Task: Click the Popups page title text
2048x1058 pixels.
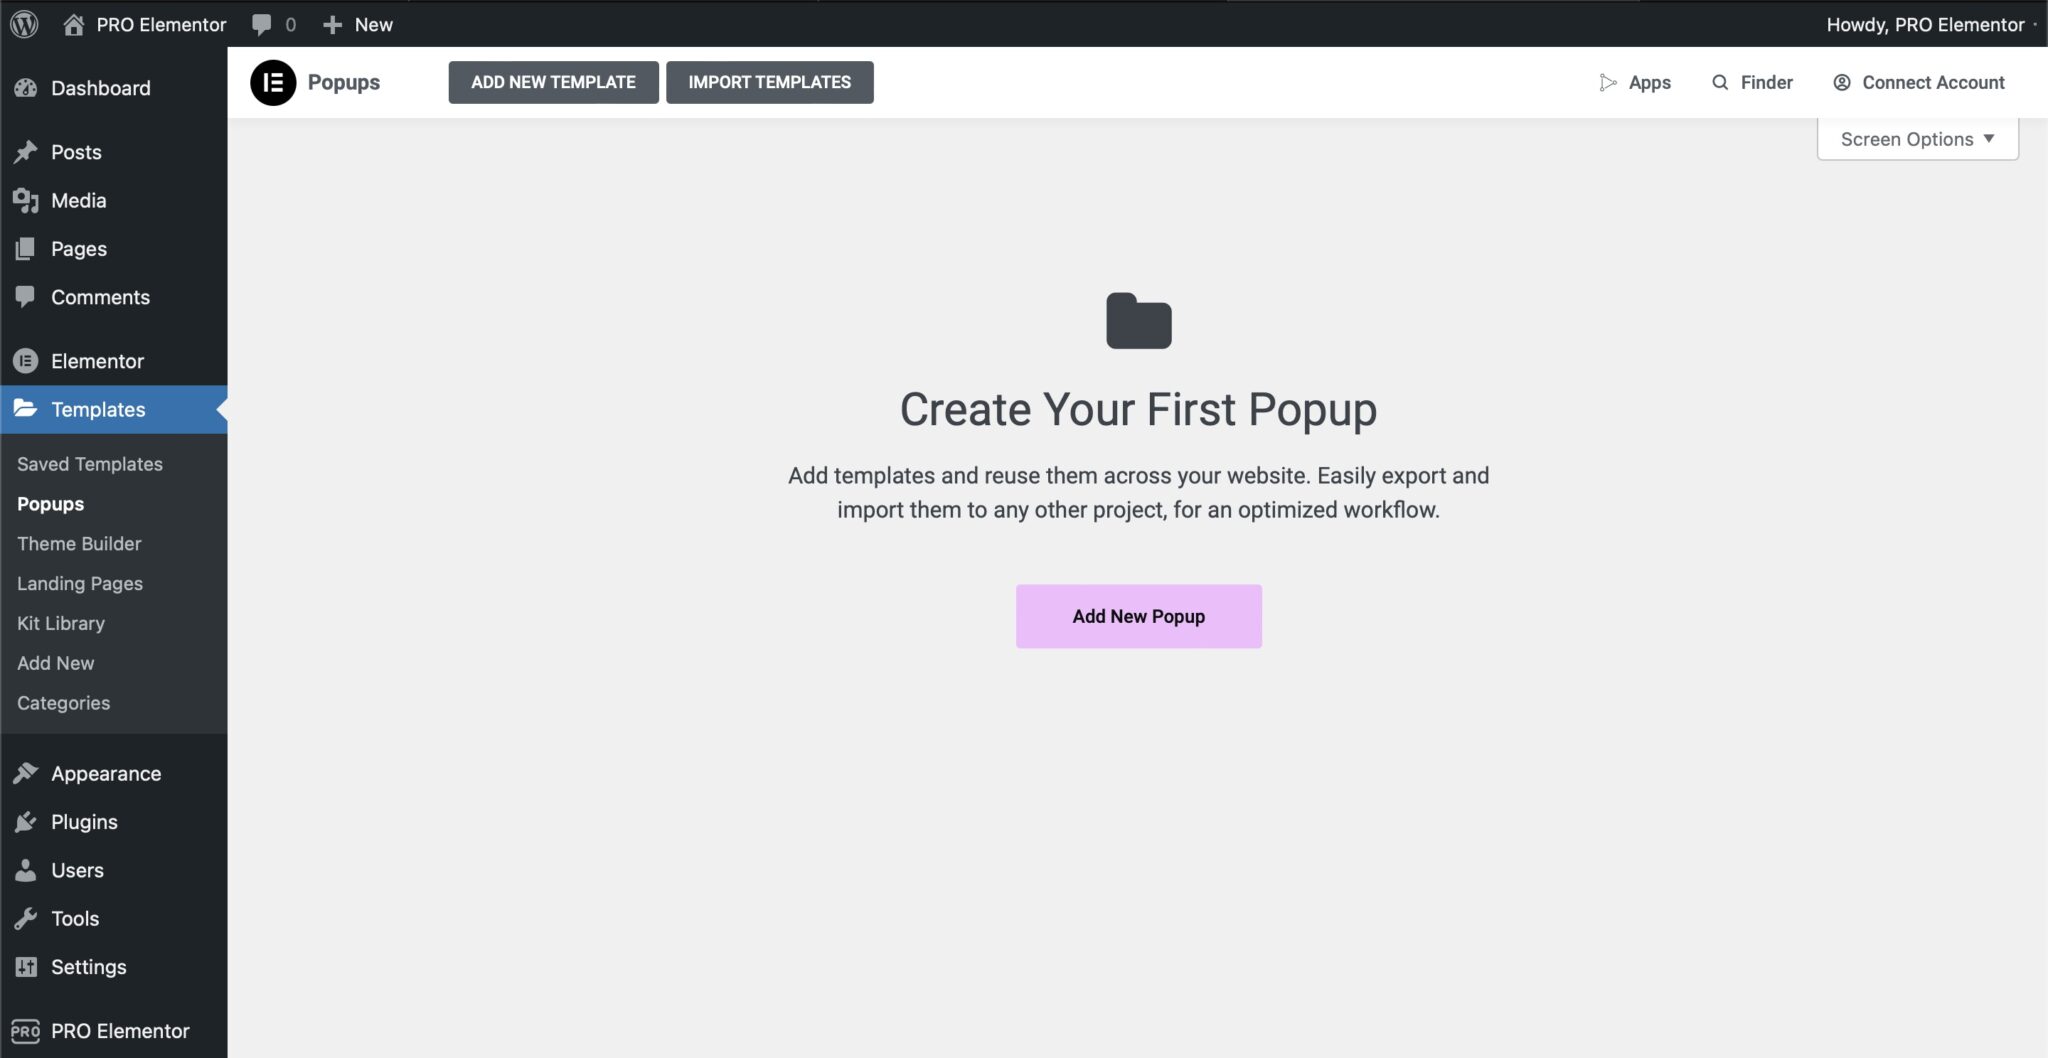Action: click(344, 82)
